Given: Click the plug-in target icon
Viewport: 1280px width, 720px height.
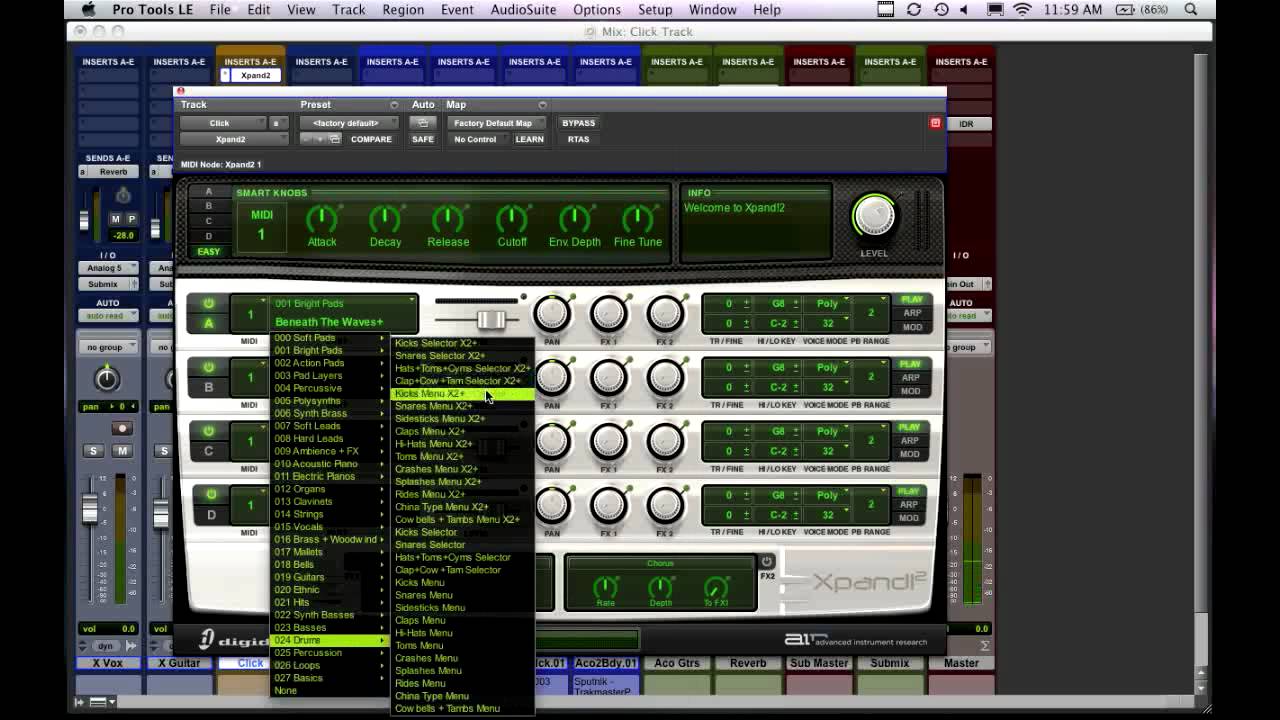Looking at the screenshot, I should (x=935, y=123).
